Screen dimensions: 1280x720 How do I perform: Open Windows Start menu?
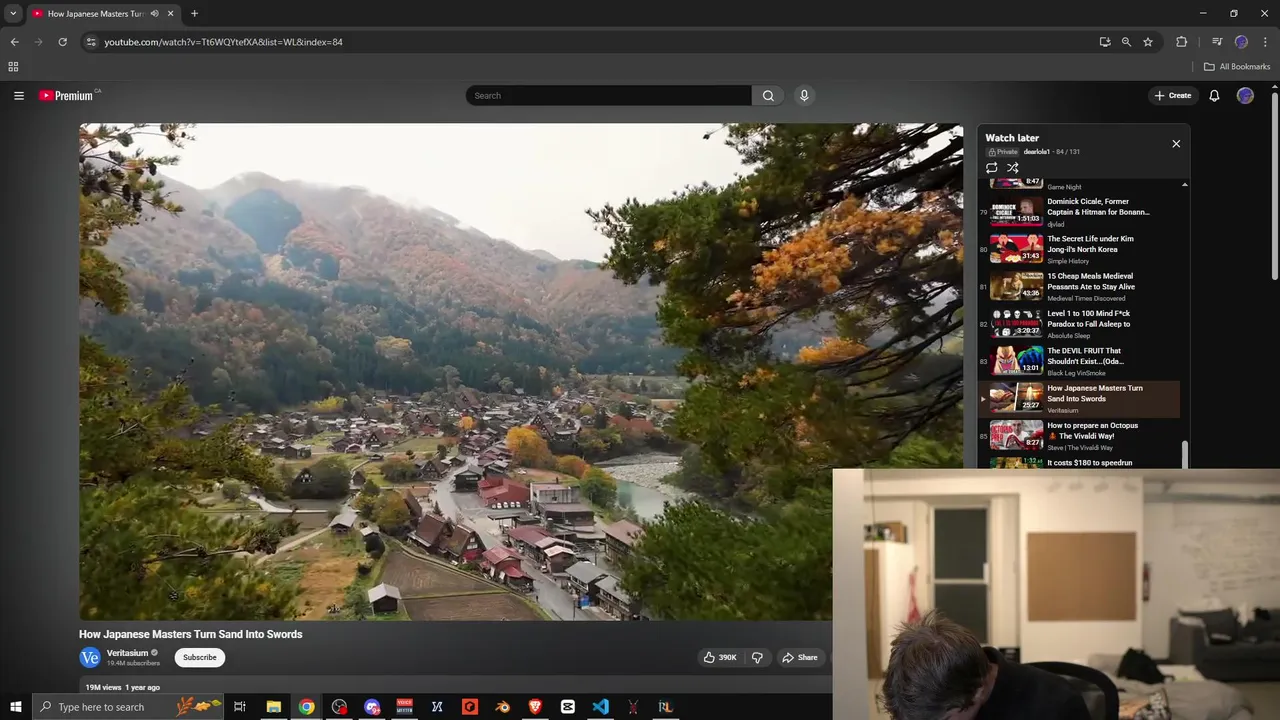[16, 707]
